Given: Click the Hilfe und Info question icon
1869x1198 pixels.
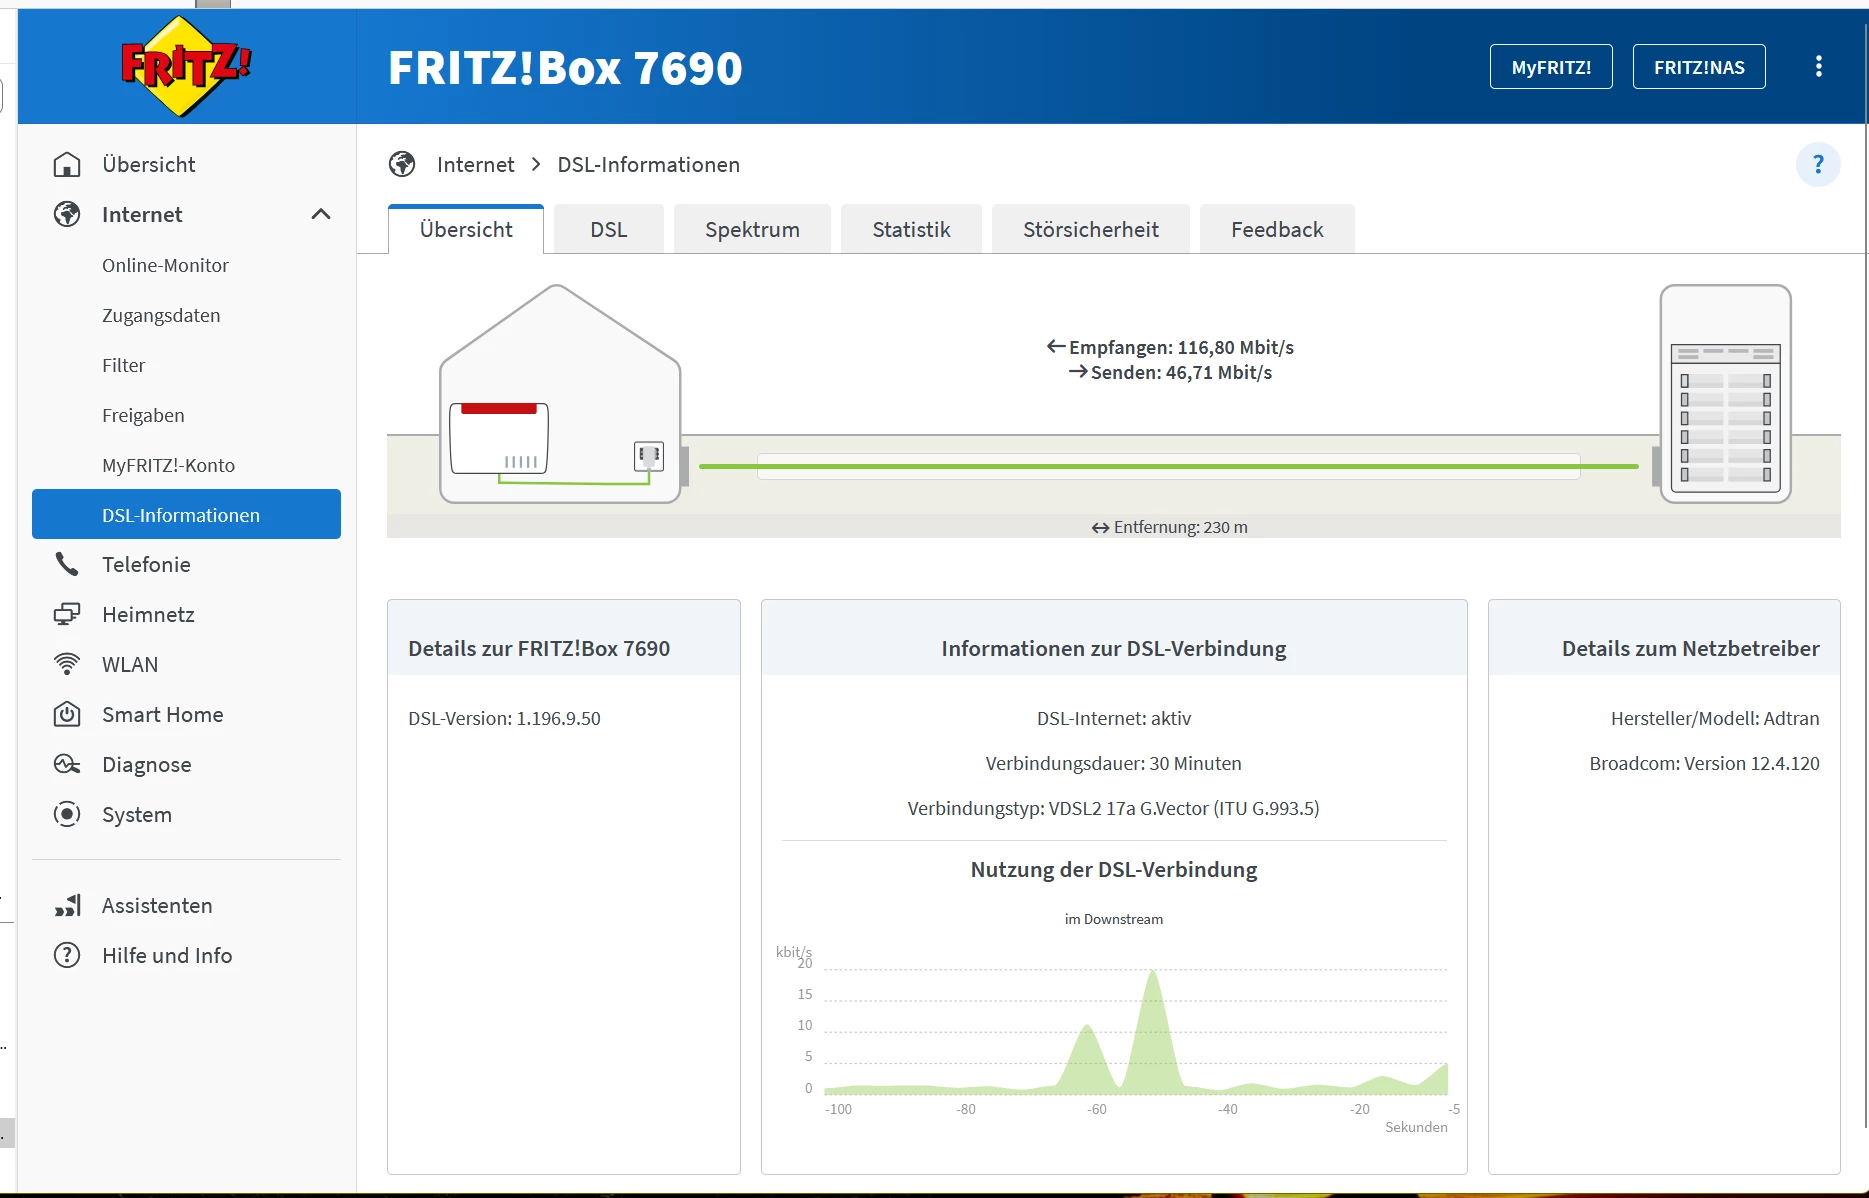Looking at the screenshot, I should (x=67, y=955).
